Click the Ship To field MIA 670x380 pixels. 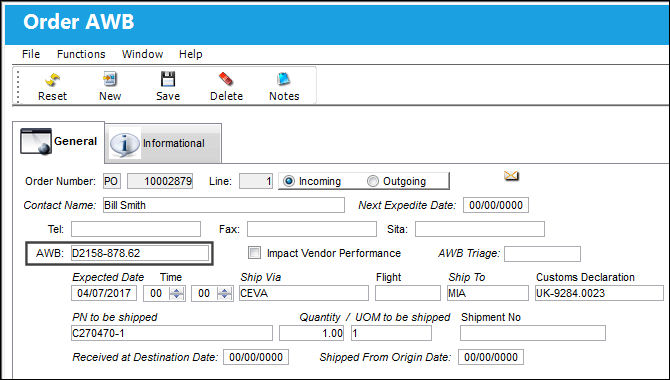488,294
